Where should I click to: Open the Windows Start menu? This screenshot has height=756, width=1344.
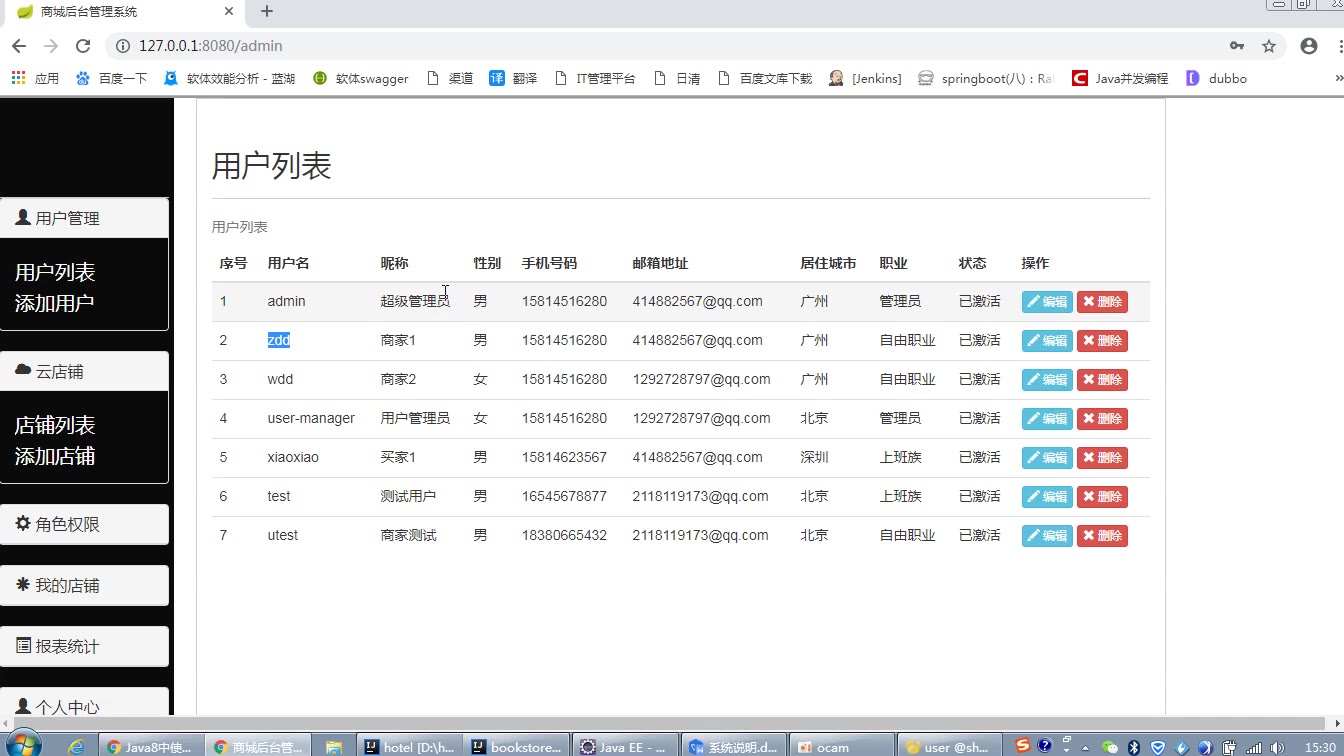(x=22, y=744)
